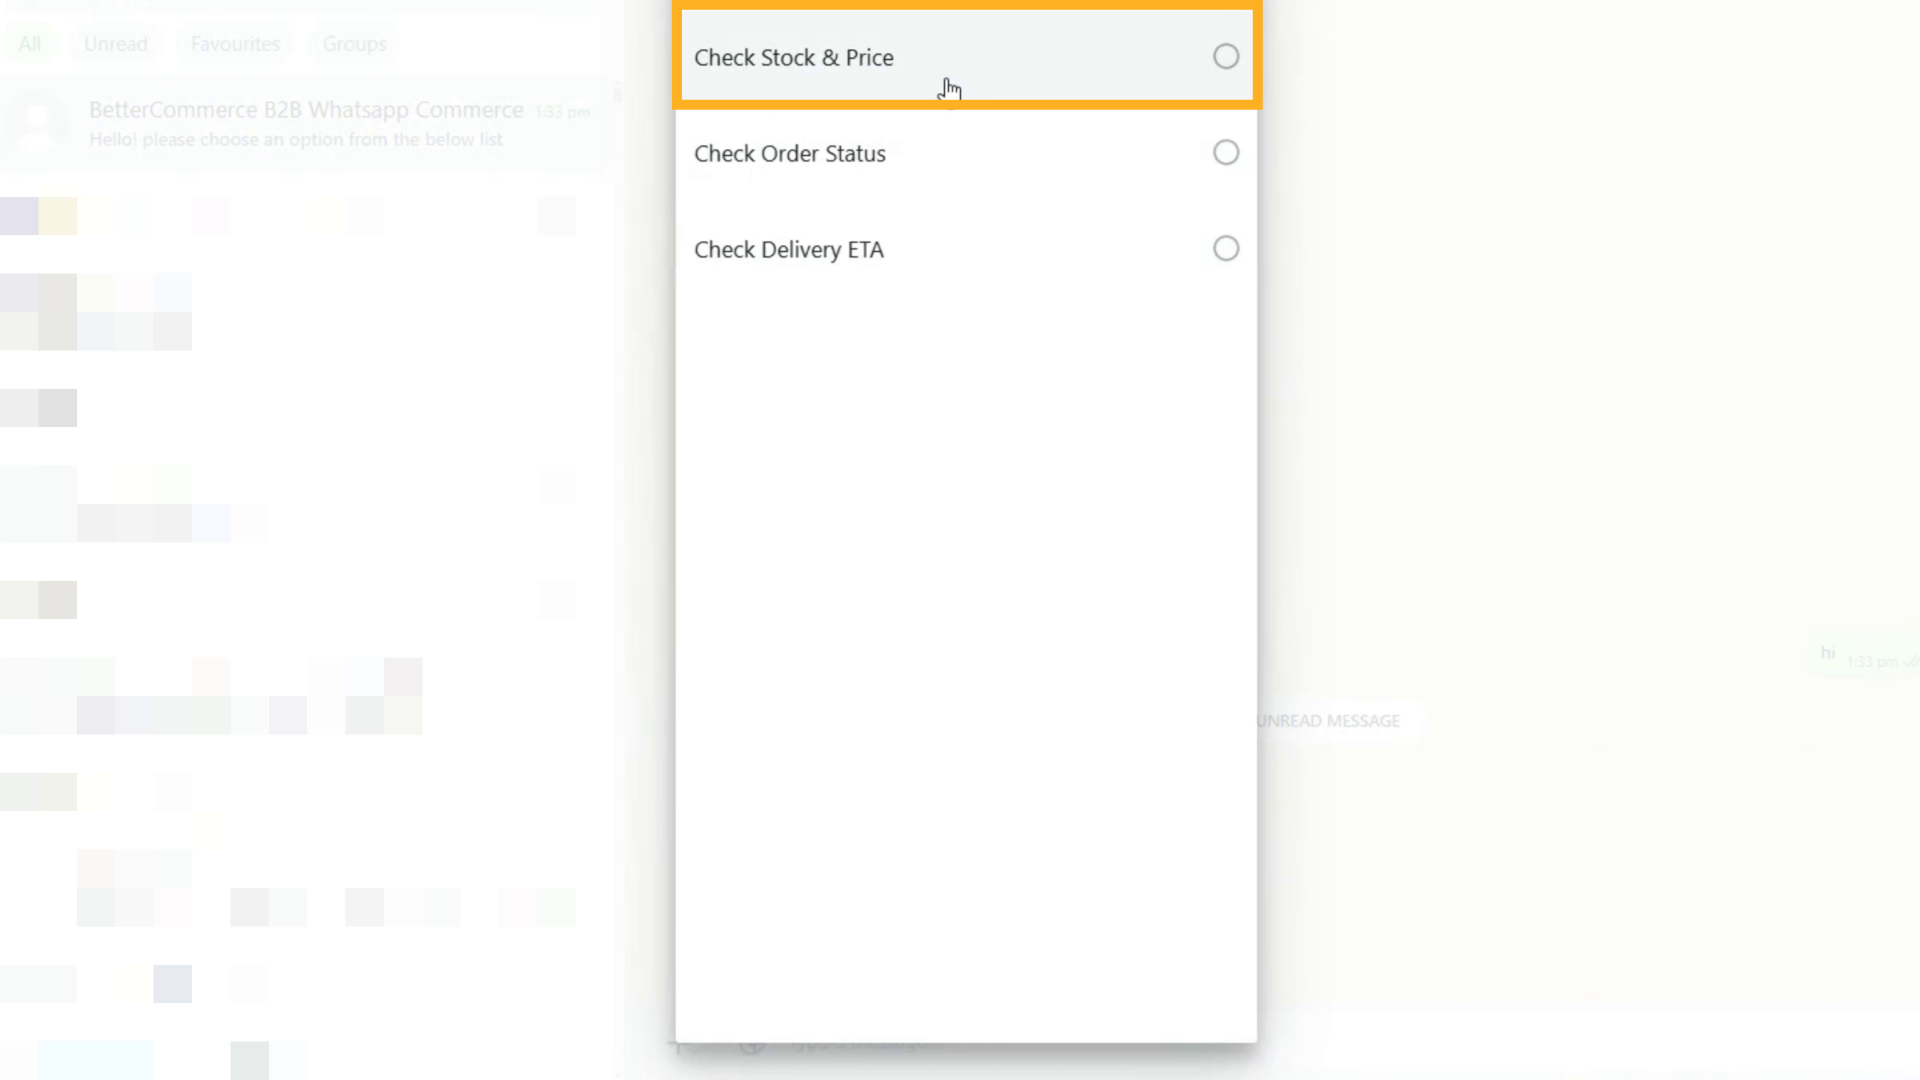Click the UNREAD MESSAGE divider label
1920x1080 pixels.
click(x=1330, y=721)
